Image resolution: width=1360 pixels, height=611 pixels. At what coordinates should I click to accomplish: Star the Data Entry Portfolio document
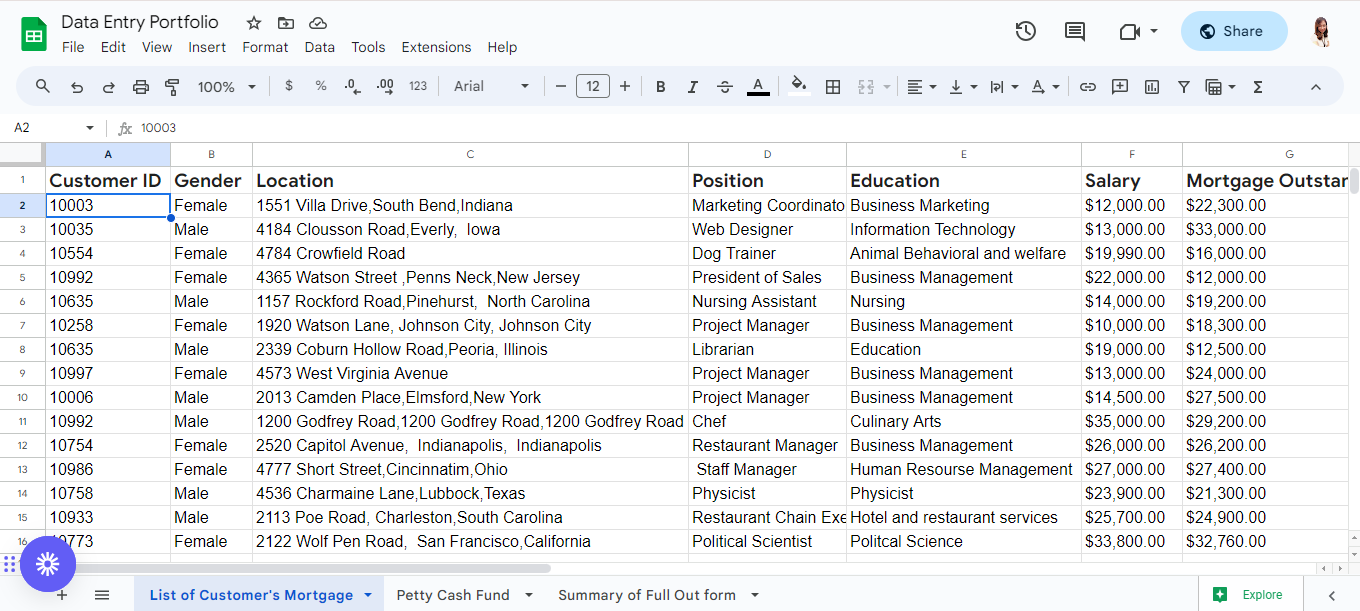tap(254, 23)
